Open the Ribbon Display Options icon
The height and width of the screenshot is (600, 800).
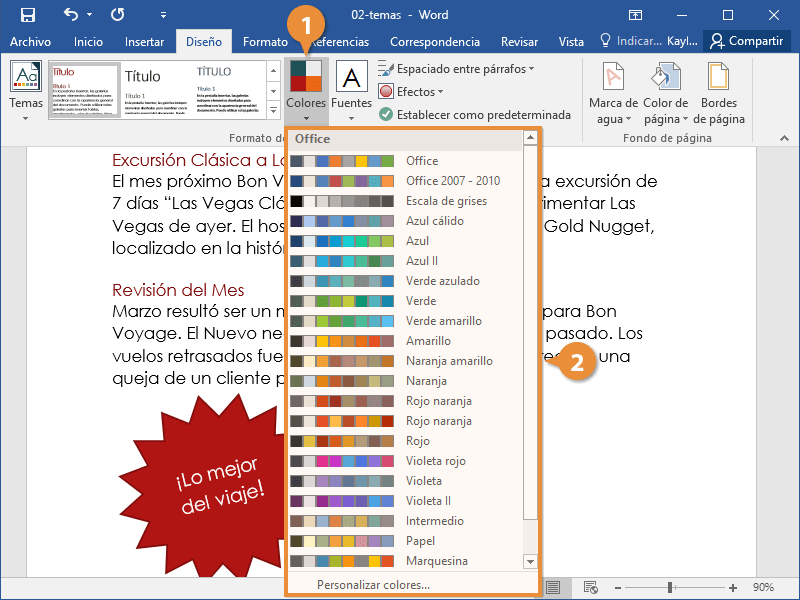coord(635,15)
